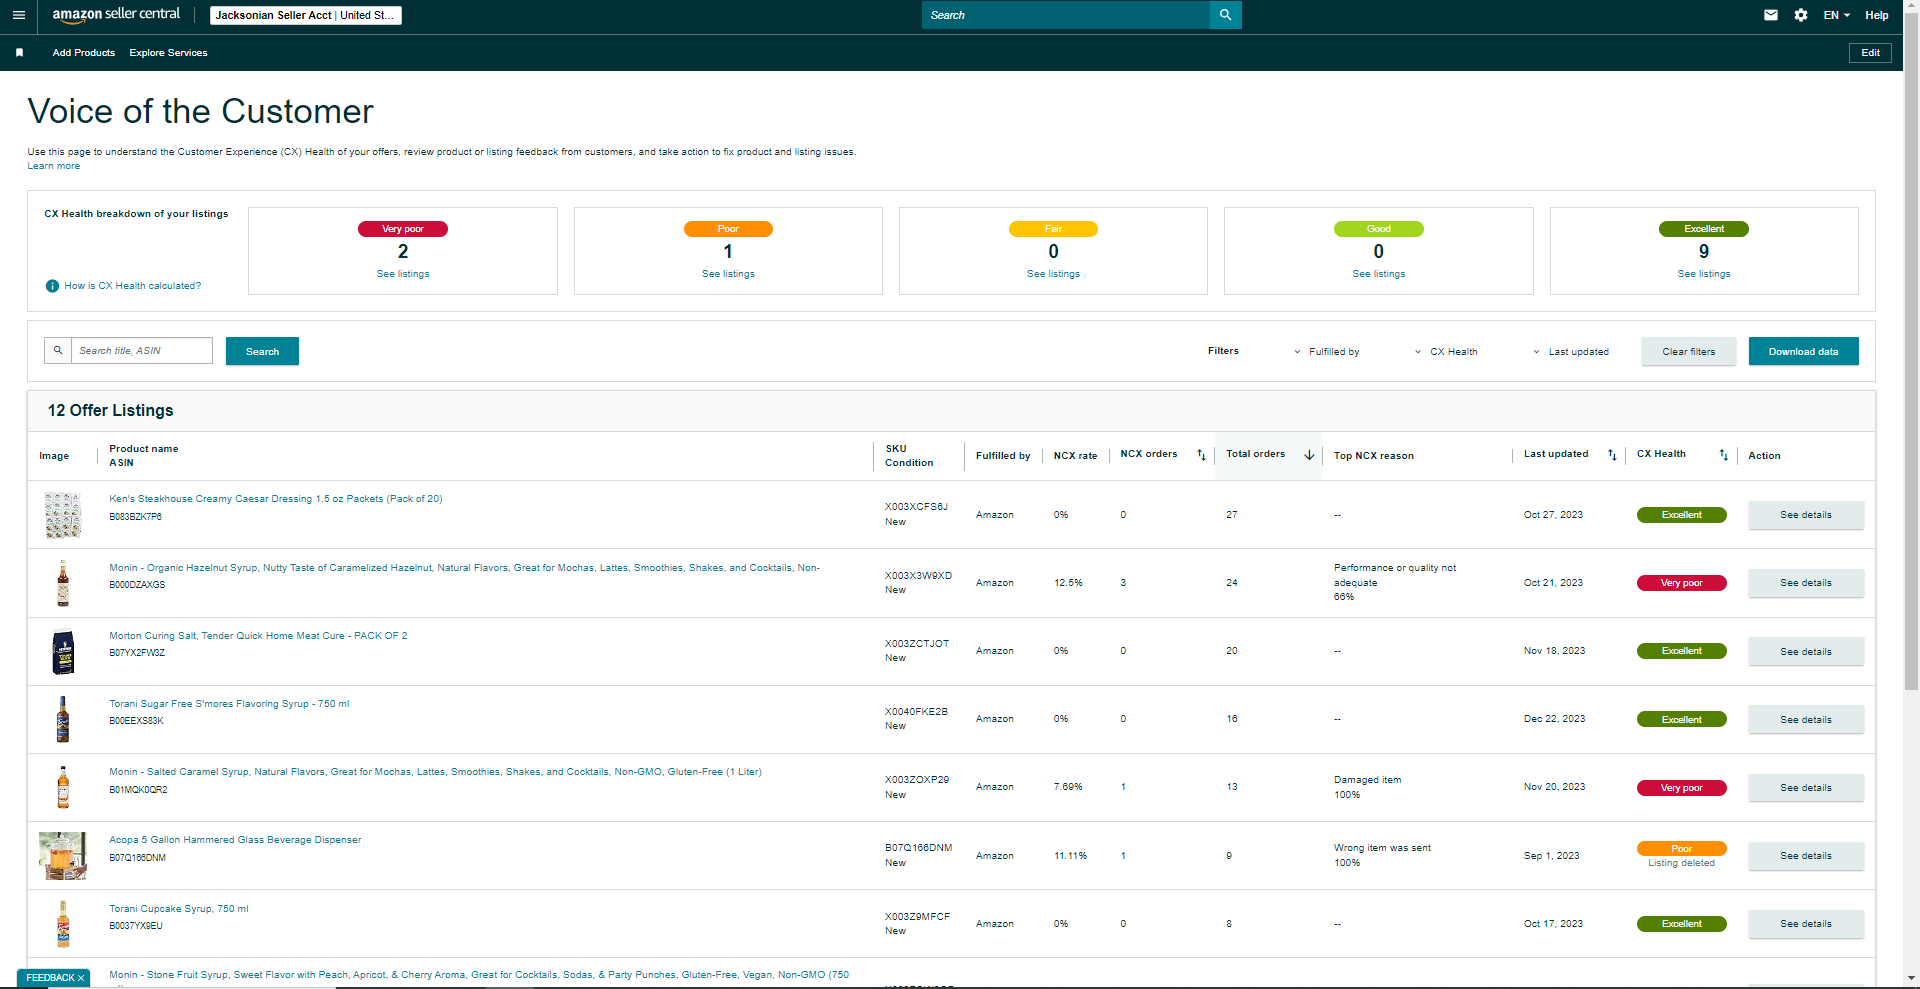
Task: See details for Morton Curing Salt
Action: click(1806, 651)
